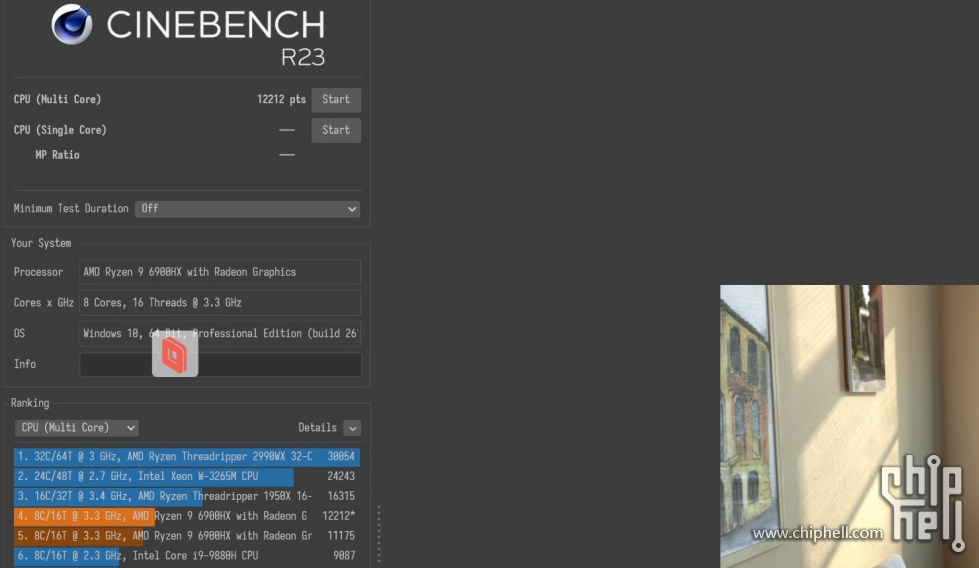Open the CPU (Multi Core) ranking dropdown
The image size is (979, 568).
click(x=77, y=428)
